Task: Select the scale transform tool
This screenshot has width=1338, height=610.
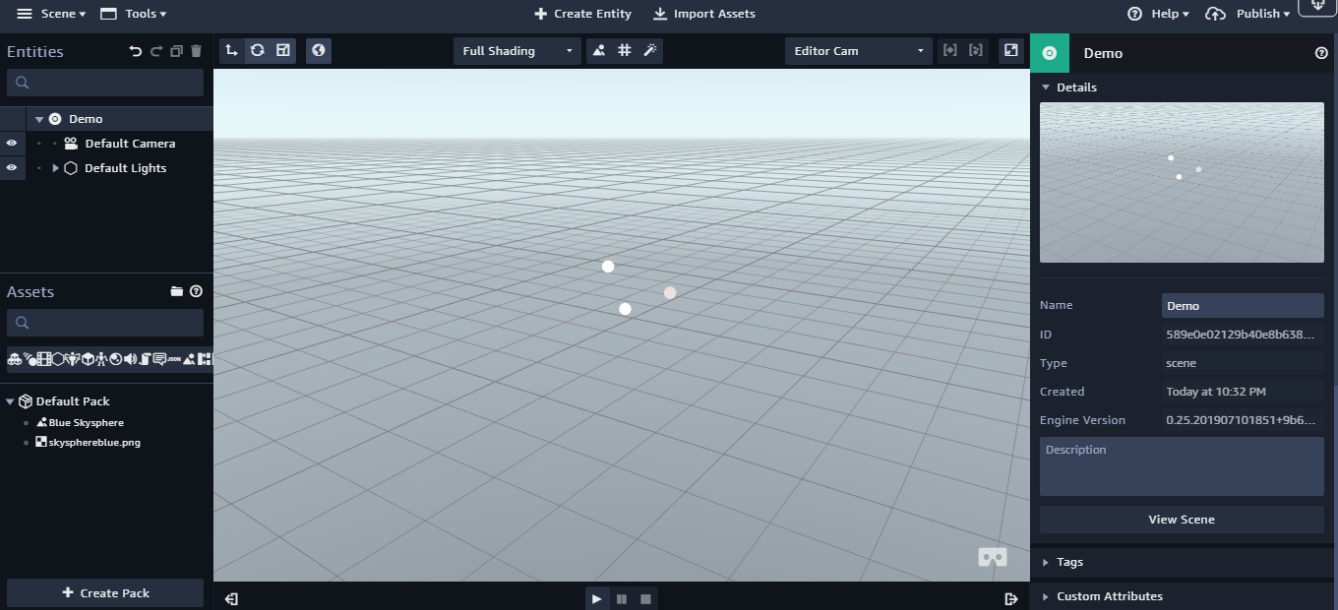Action: pos(283,51)
